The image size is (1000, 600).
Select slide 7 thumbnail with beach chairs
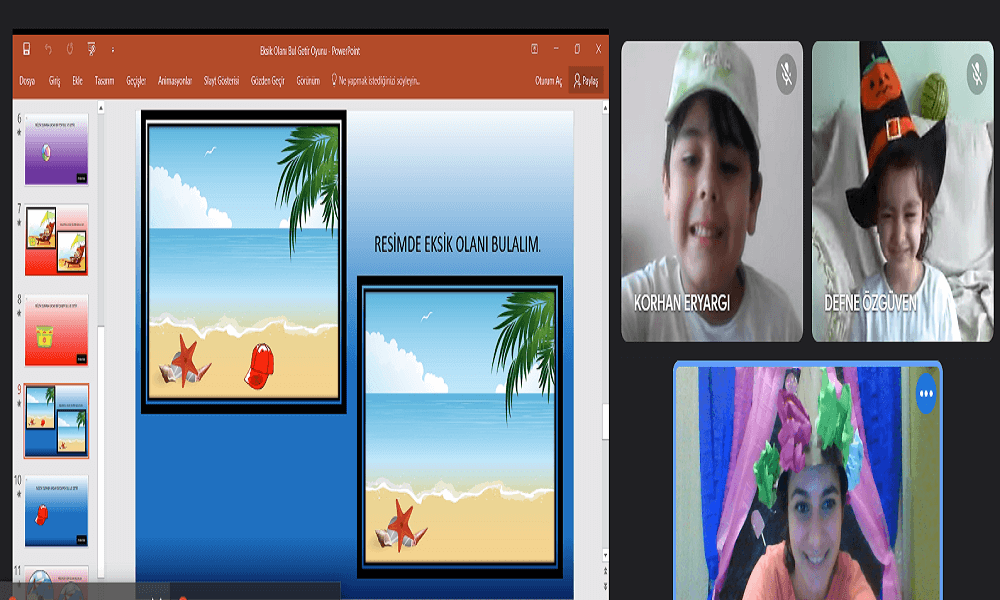(56, 240)
